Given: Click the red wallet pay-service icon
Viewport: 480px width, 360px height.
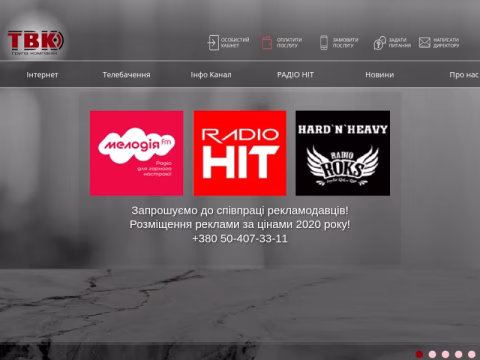Looking at the screenshot, I should [x=267, y=43].
